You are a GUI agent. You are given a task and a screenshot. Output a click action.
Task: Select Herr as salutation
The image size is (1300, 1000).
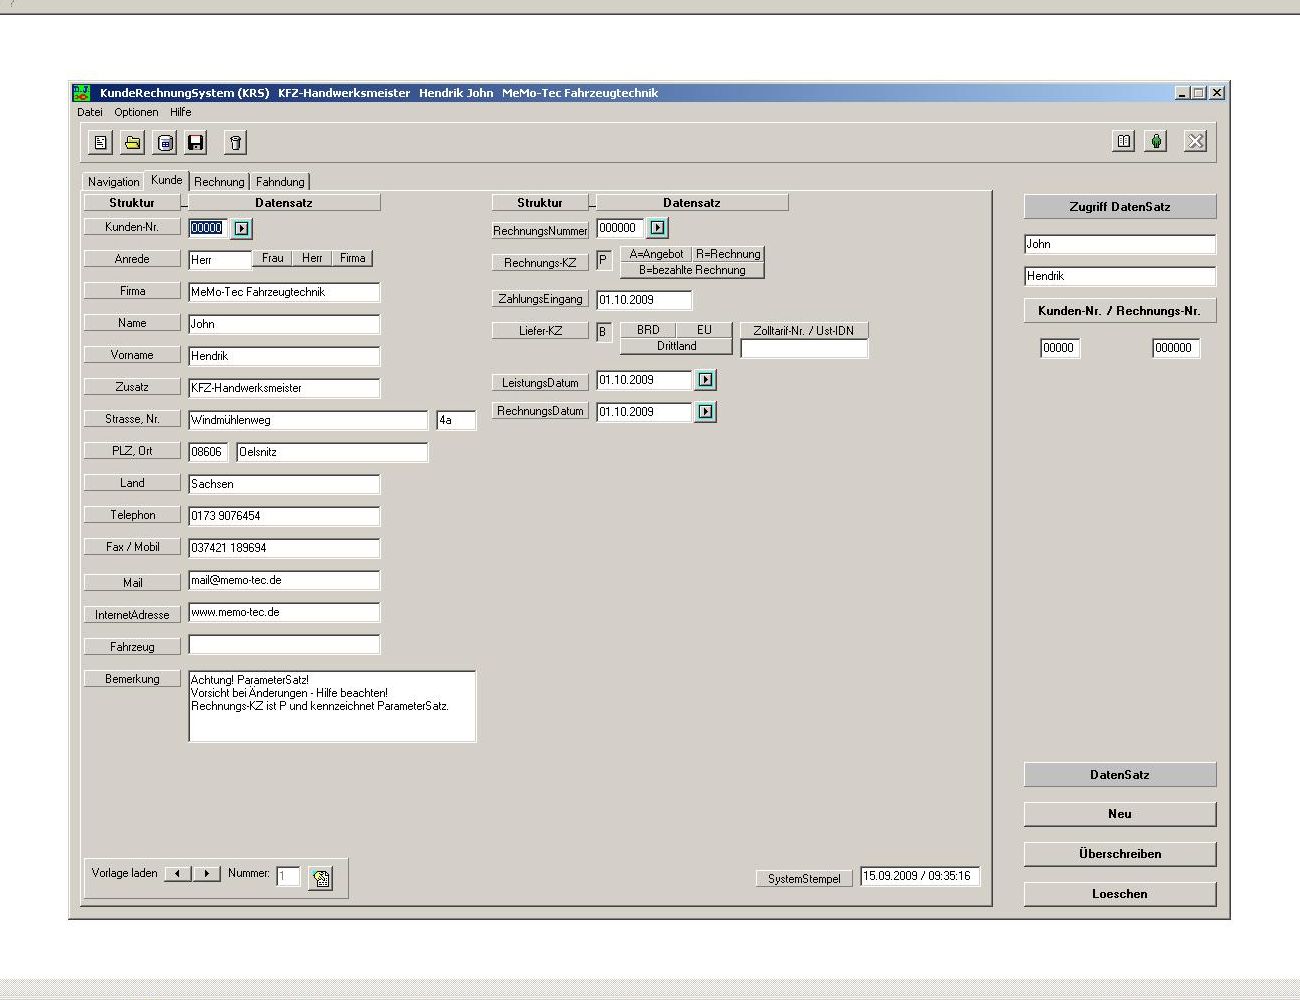pos(312,258)
